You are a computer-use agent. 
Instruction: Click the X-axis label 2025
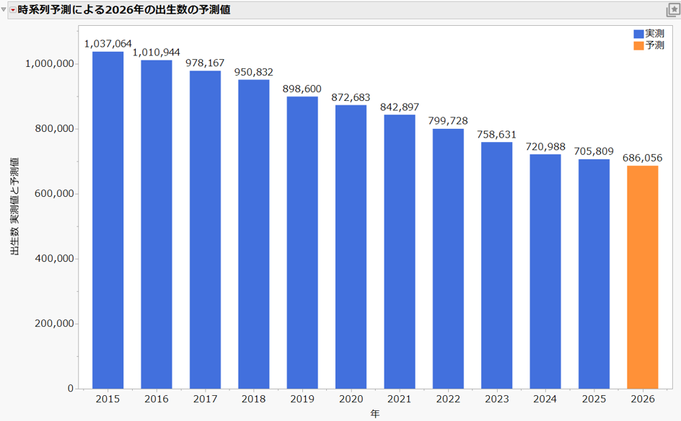(594, 399)
